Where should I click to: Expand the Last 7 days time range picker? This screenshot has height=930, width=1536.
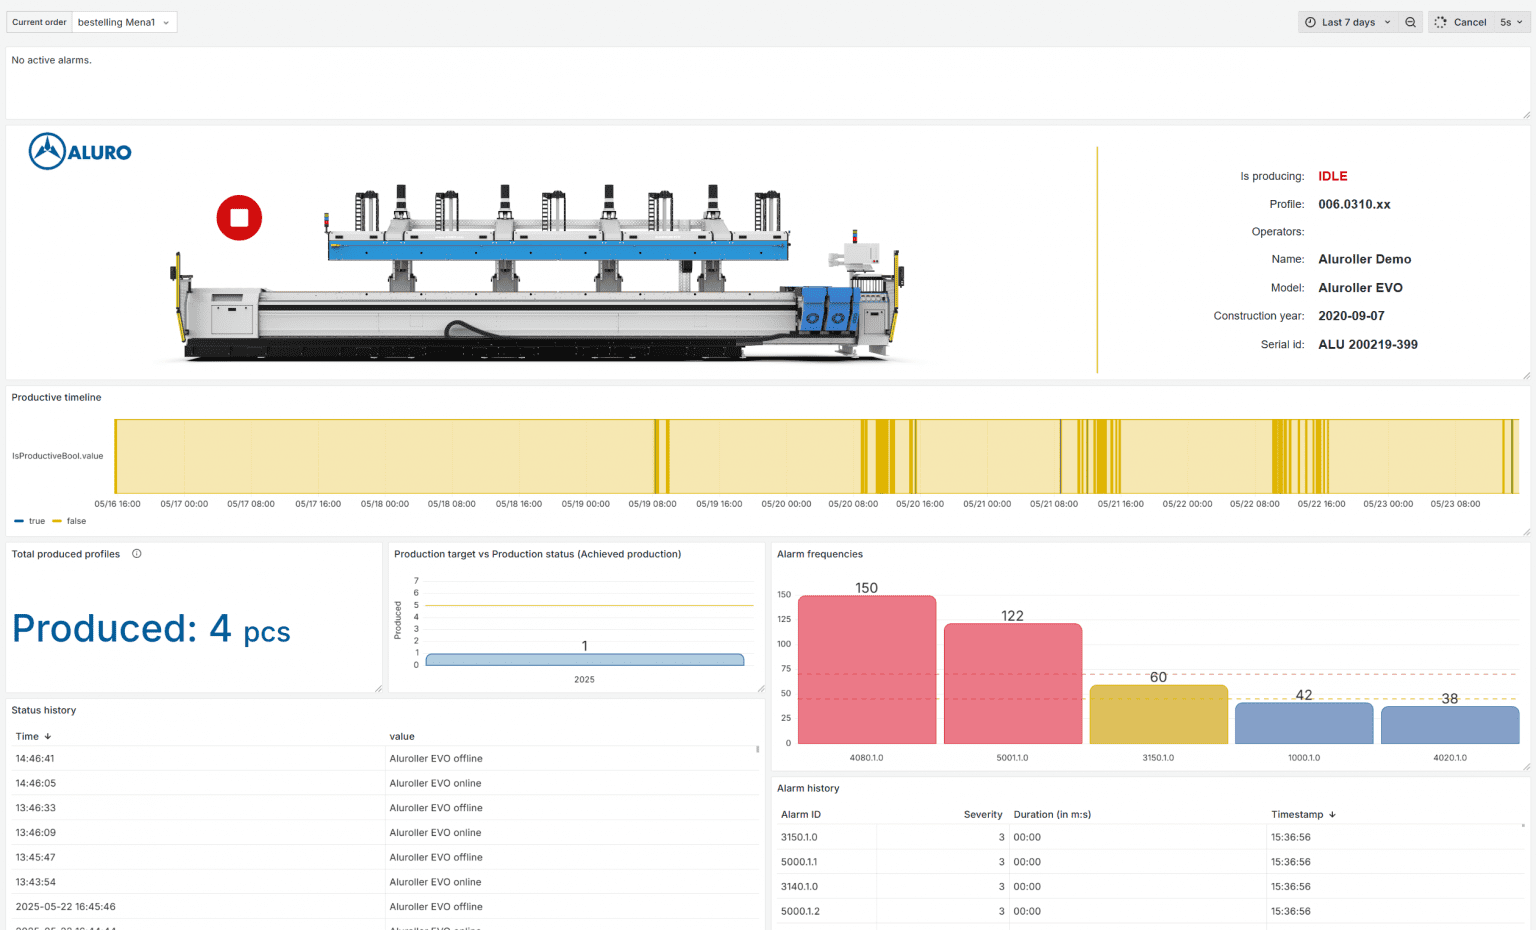pos(1346,21)
